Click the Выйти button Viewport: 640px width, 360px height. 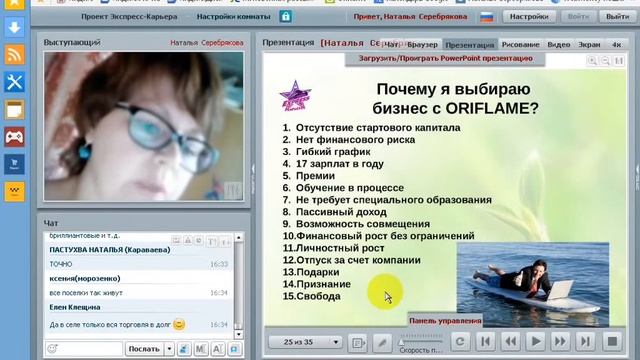pos(617,17)
